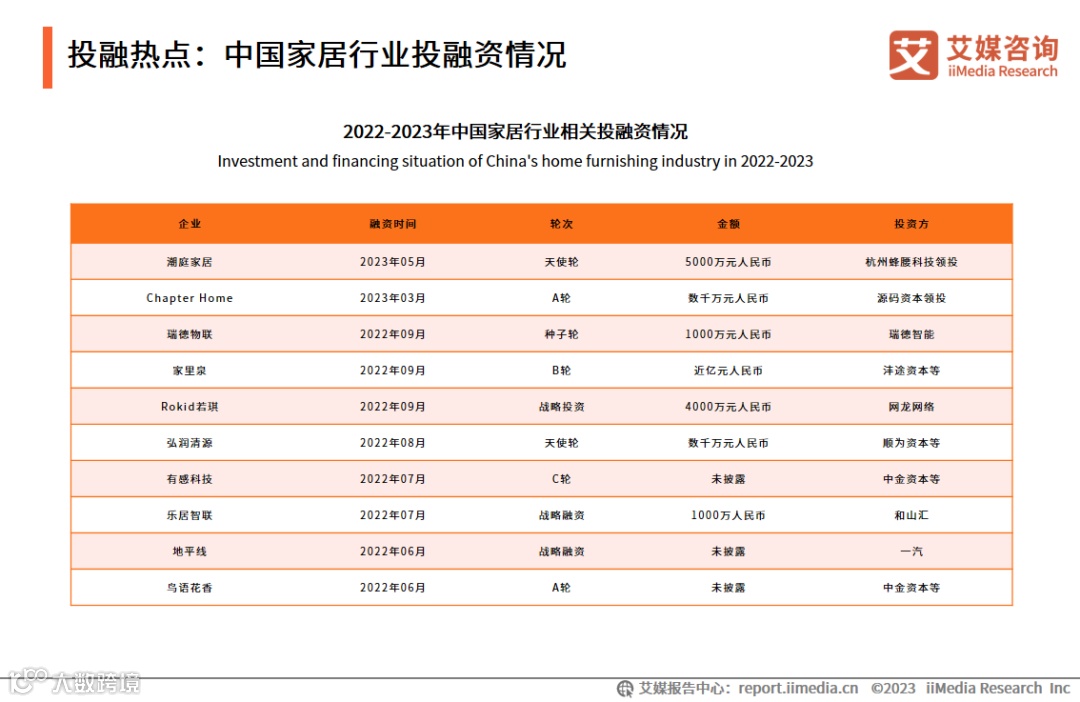Select the 家里泉 company cell
This screenshot has height=702, width=1080.
pyautogui.click(x=189, y=371)
